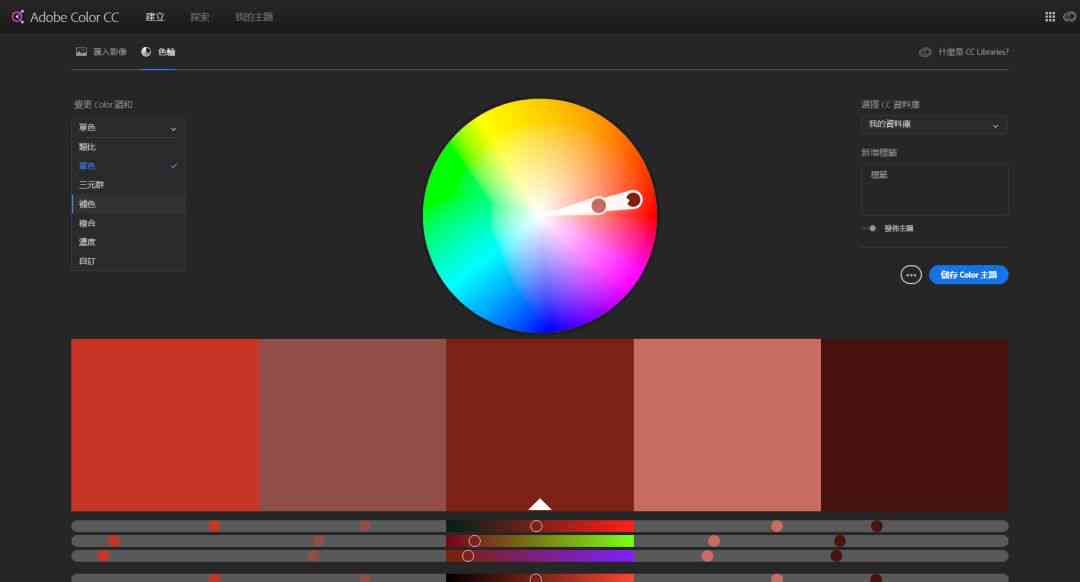
Task: Expand the color harmony rule dropdown
Action: pos(128,127)
